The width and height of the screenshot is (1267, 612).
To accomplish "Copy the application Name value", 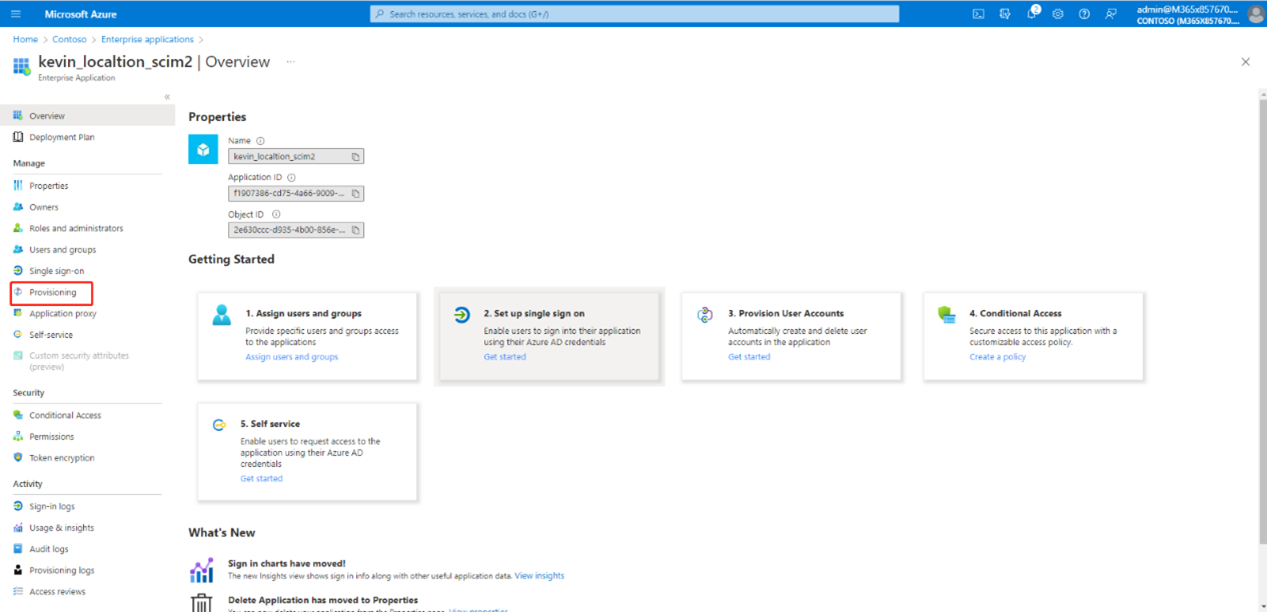I will [x=356, y=157].
